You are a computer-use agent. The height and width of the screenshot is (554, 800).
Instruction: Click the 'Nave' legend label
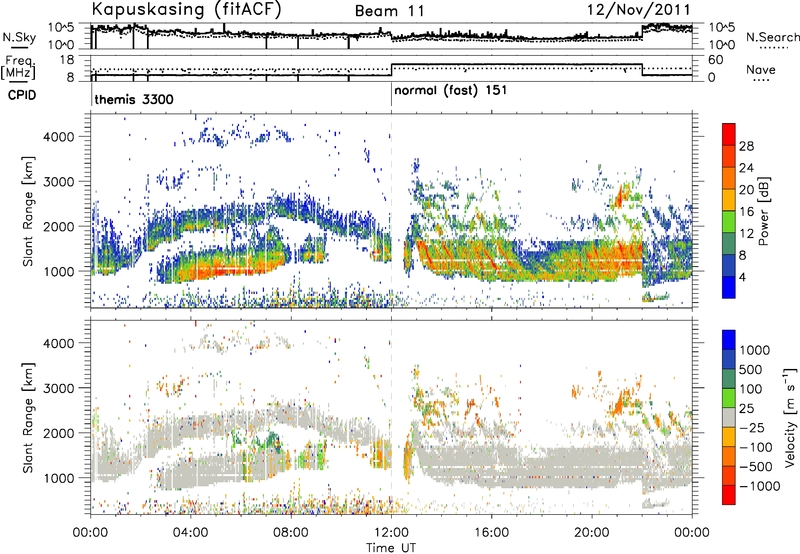click(761, 69)
